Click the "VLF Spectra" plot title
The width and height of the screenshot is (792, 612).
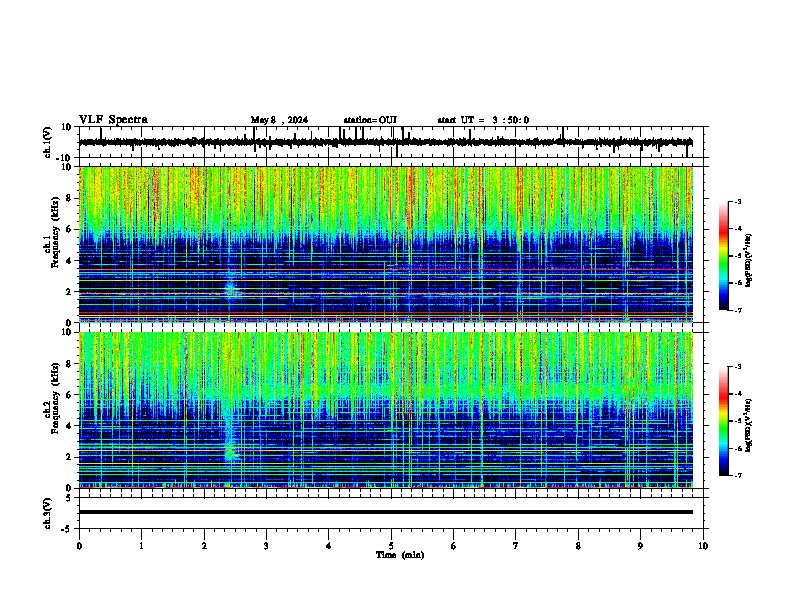pos(113,120)
